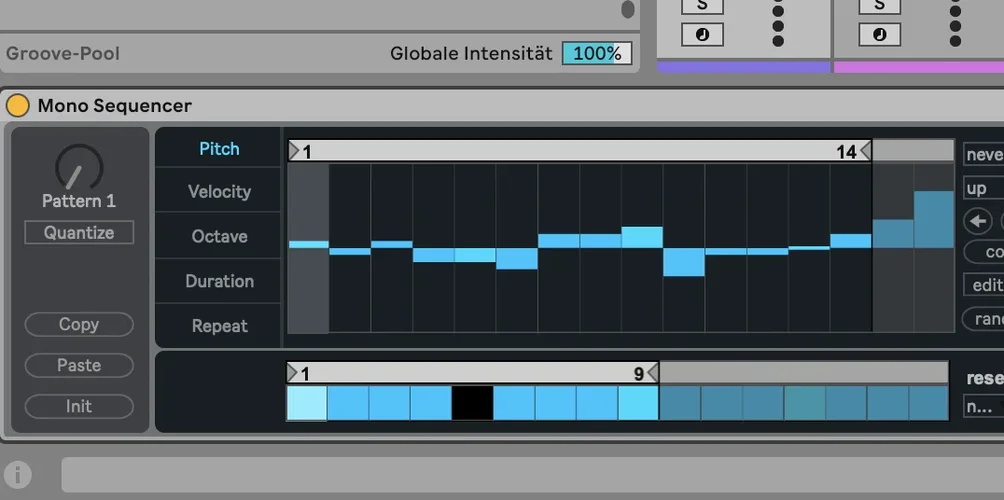
Task: Click the step 6 pitch bar
Action: (517, 259)
